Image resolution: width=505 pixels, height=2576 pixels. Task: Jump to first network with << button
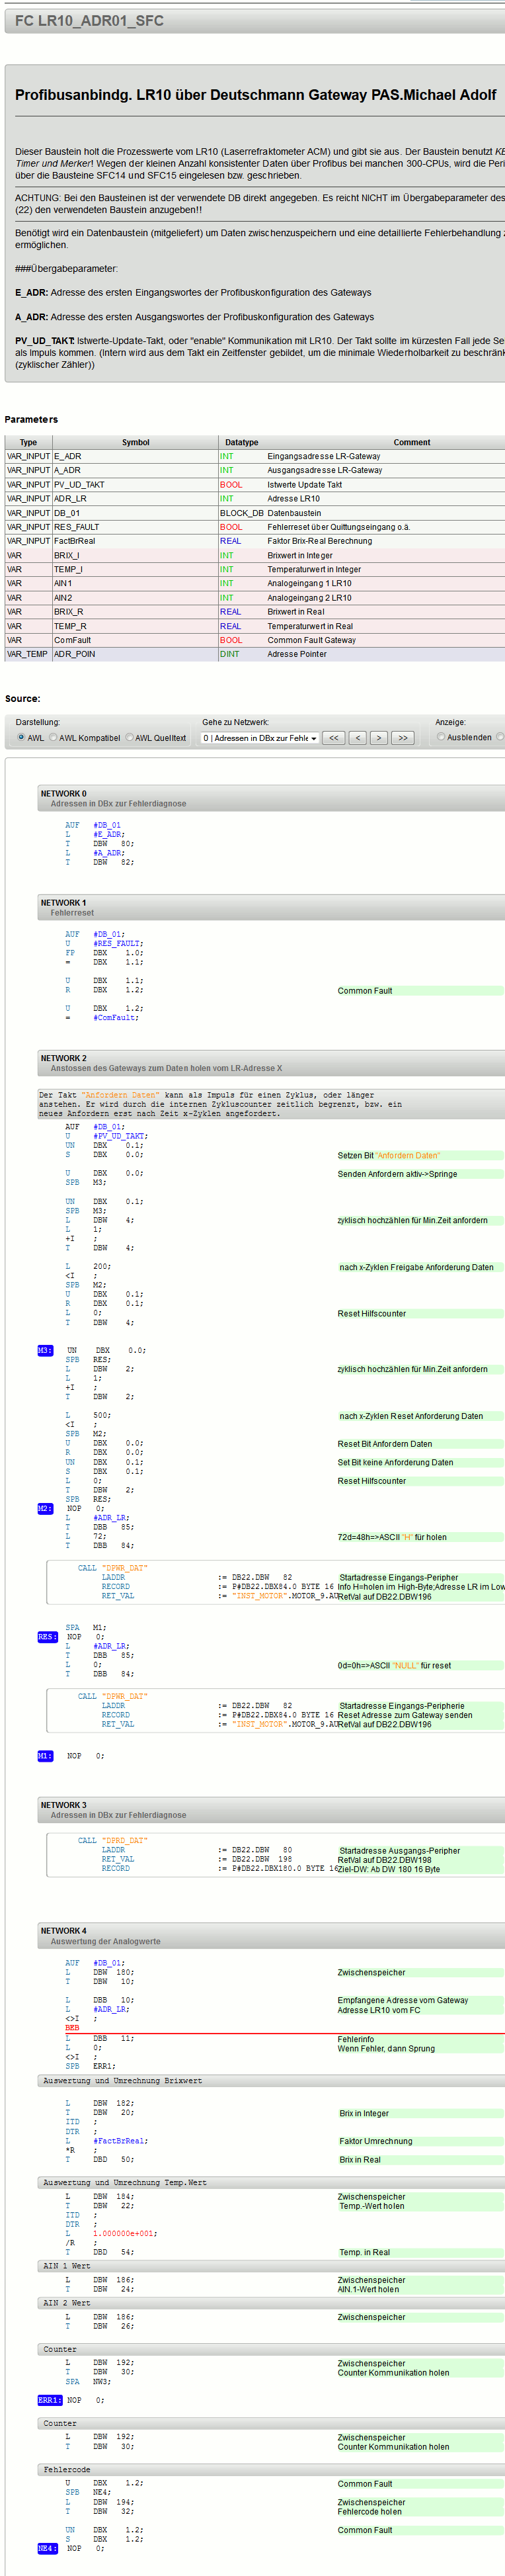pos(334,738)
